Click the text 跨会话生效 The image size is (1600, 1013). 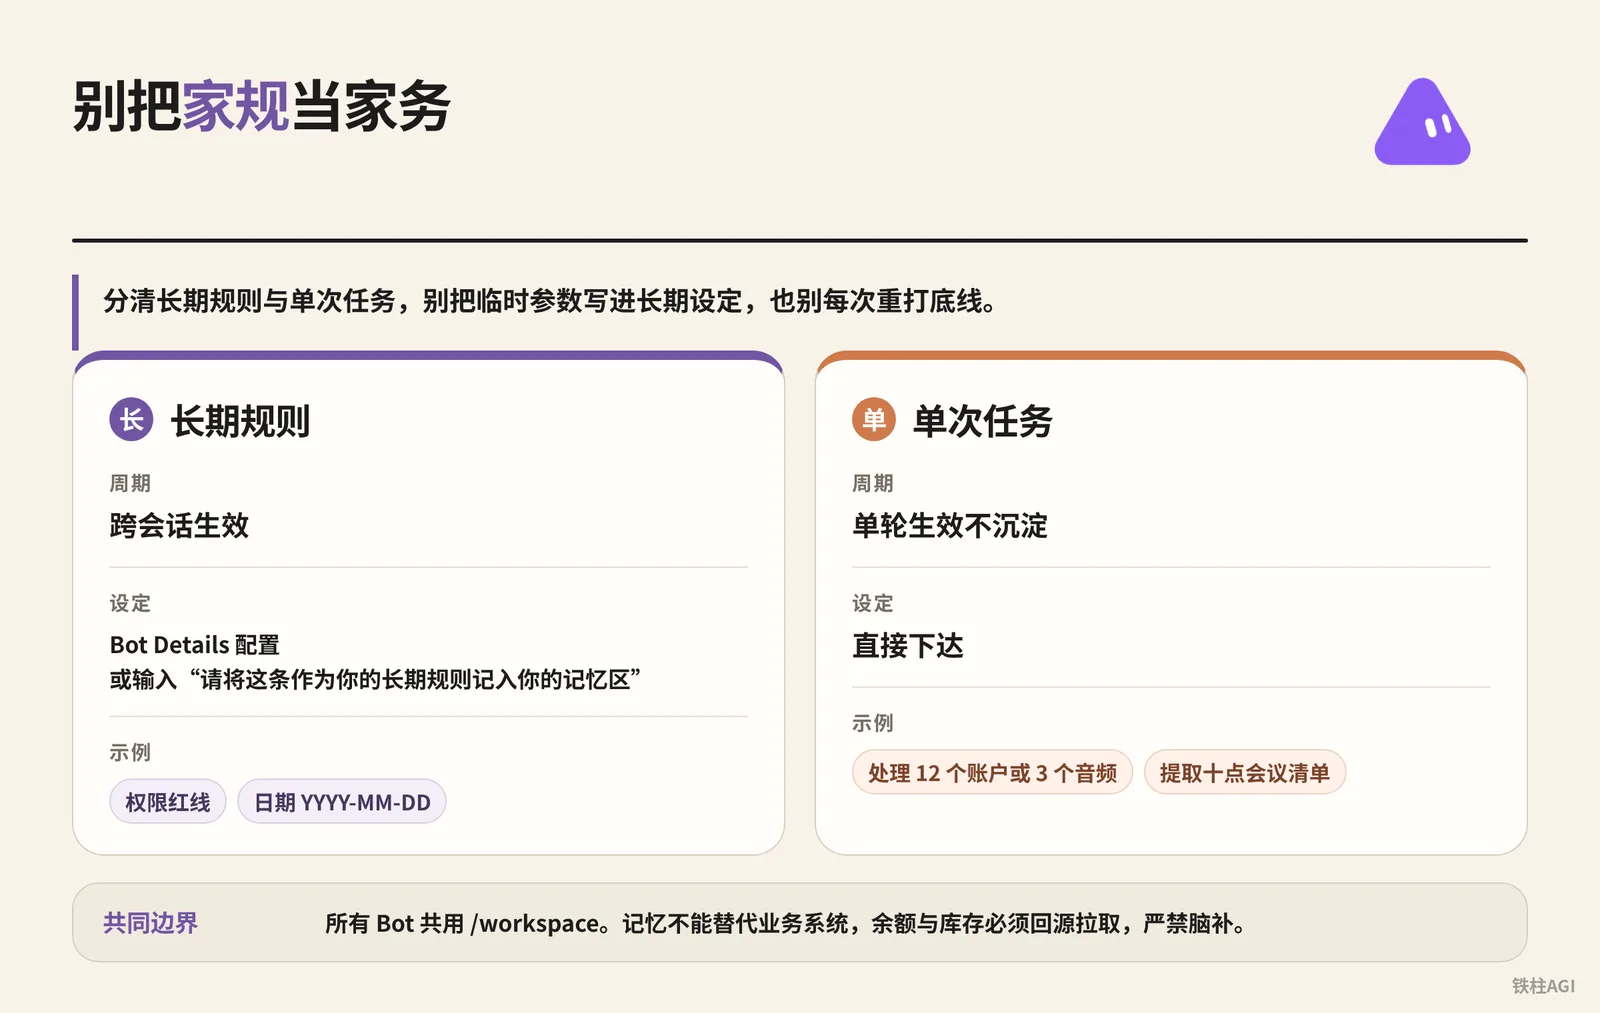(x=179, y=526)
